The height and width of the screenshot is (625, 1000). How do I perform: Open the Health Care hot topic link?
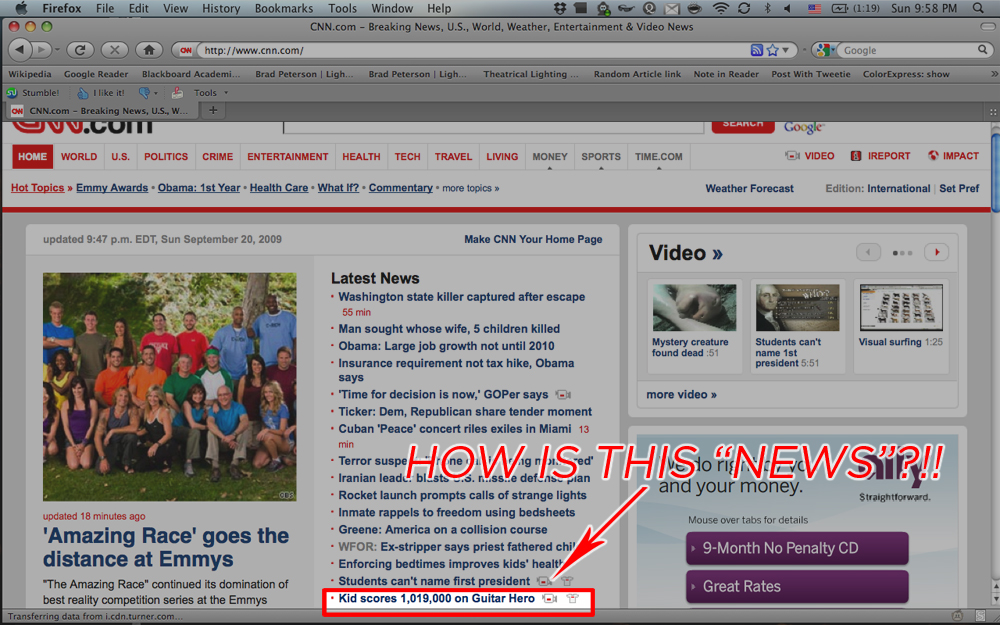pyautogui.click(x=279, y=188)
